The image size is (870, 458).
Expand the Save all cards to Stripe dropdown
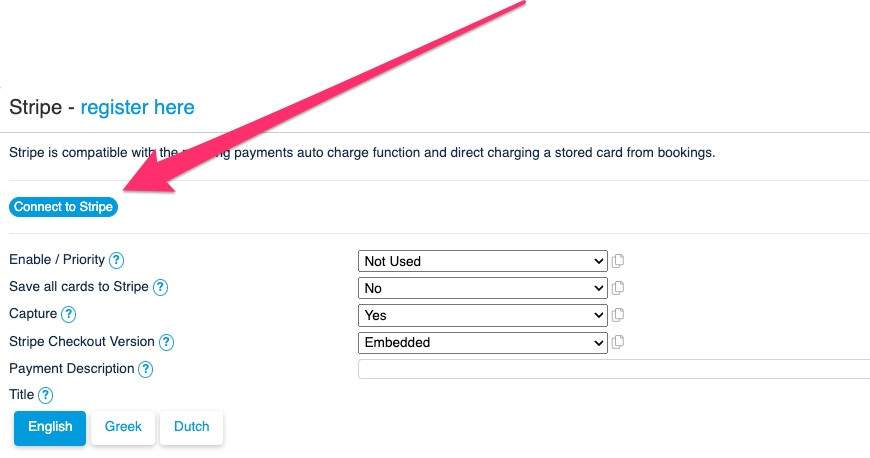(x=482, y=288)
